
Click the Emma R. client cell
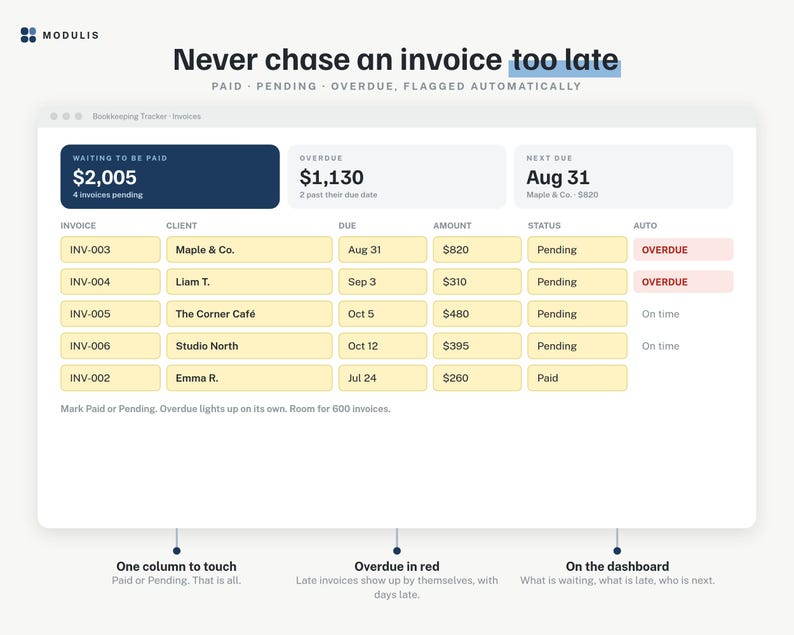tap(249, 378)
